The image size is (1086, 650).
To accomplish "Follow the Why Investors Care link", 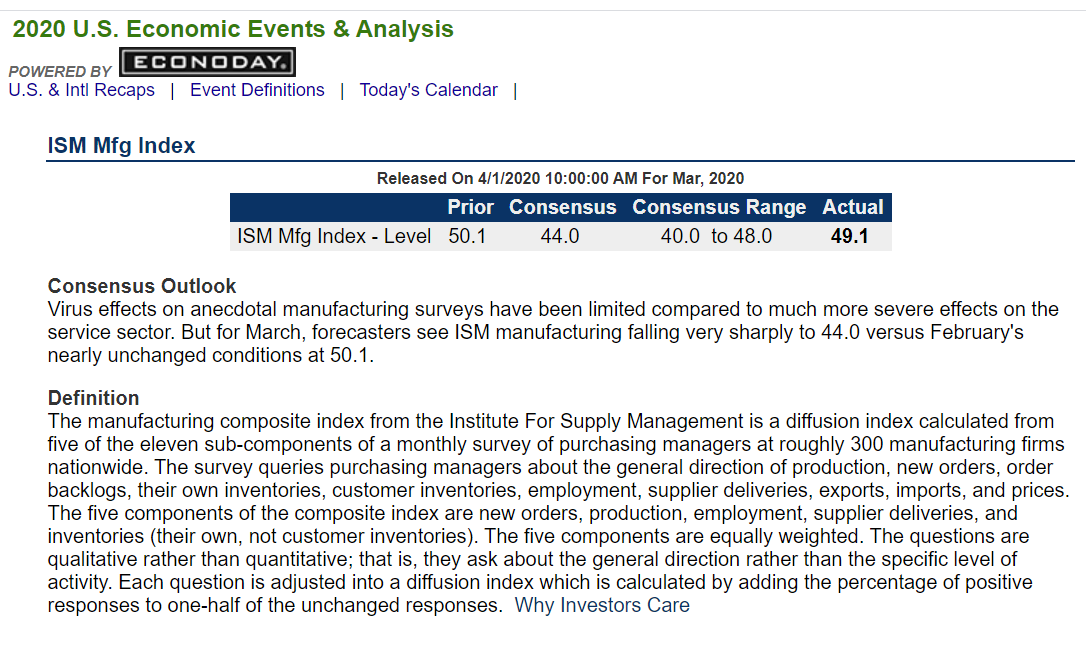I will tap(602, 605).
